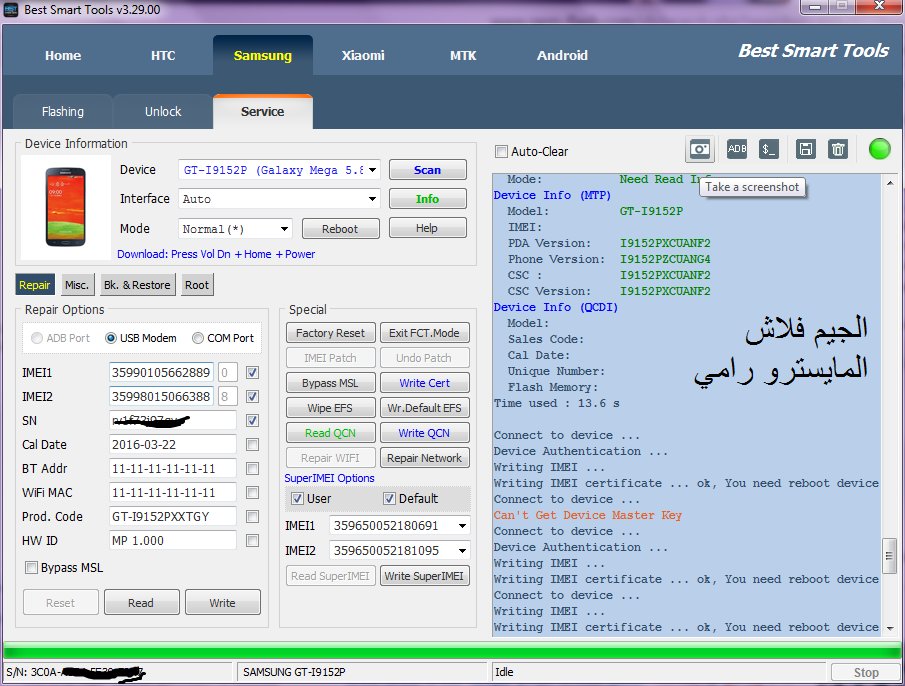Click the Wr.Default EFS button

point(424,408)
